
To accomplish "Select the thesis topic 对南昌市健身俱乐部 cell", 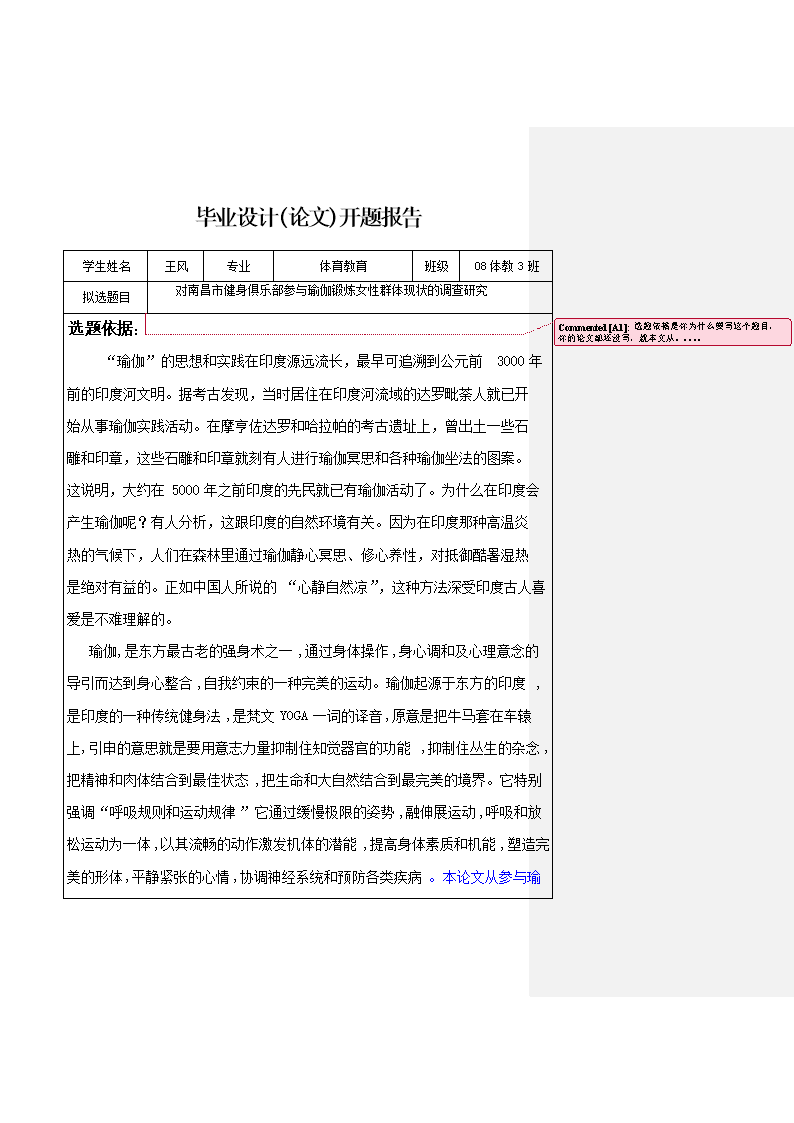I will click(x=349, y=297).
